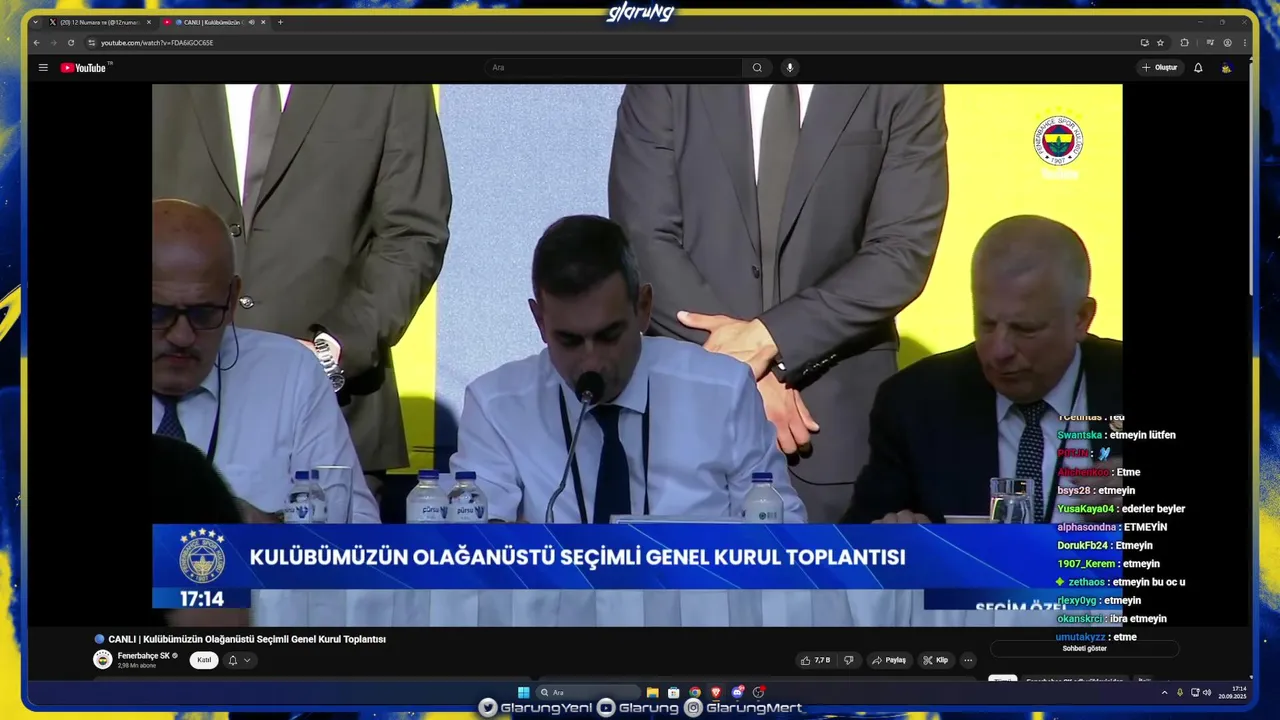Open Discord from the taskbar
Image resolution: width=1280 pixels, height=720 pixels.
[737, 692]
